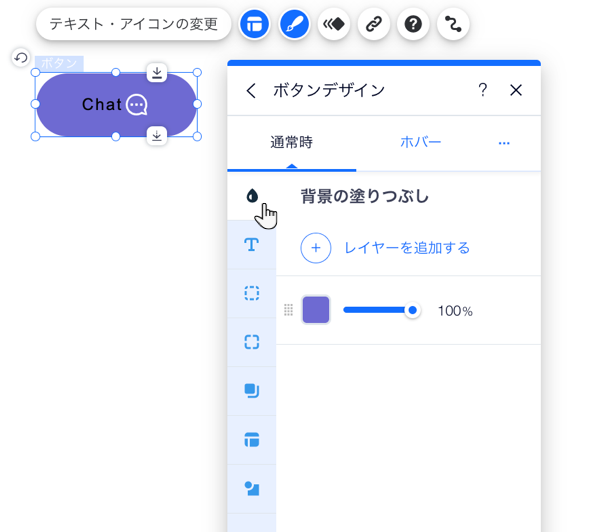Click the レイヤーを追加する link
Image resolution: width=600 pixels, height=532 pixels.
[407, 248]
